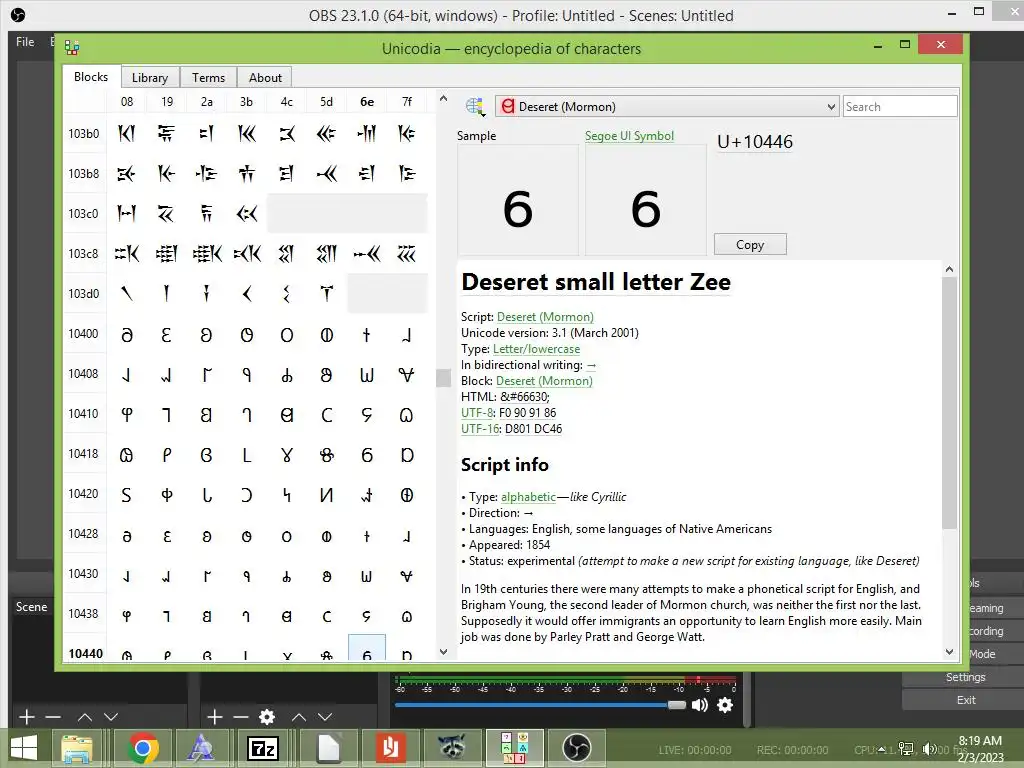Move source up in OBS
This screenshot has height=768, width=1024.
298,717
